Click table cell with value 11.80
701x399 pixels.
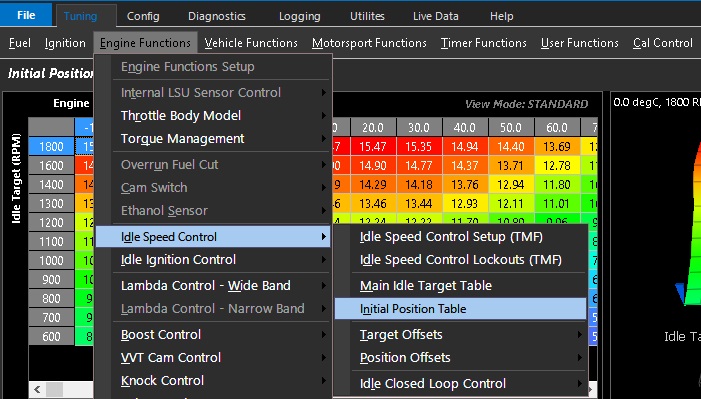click(x=557, y=184)
